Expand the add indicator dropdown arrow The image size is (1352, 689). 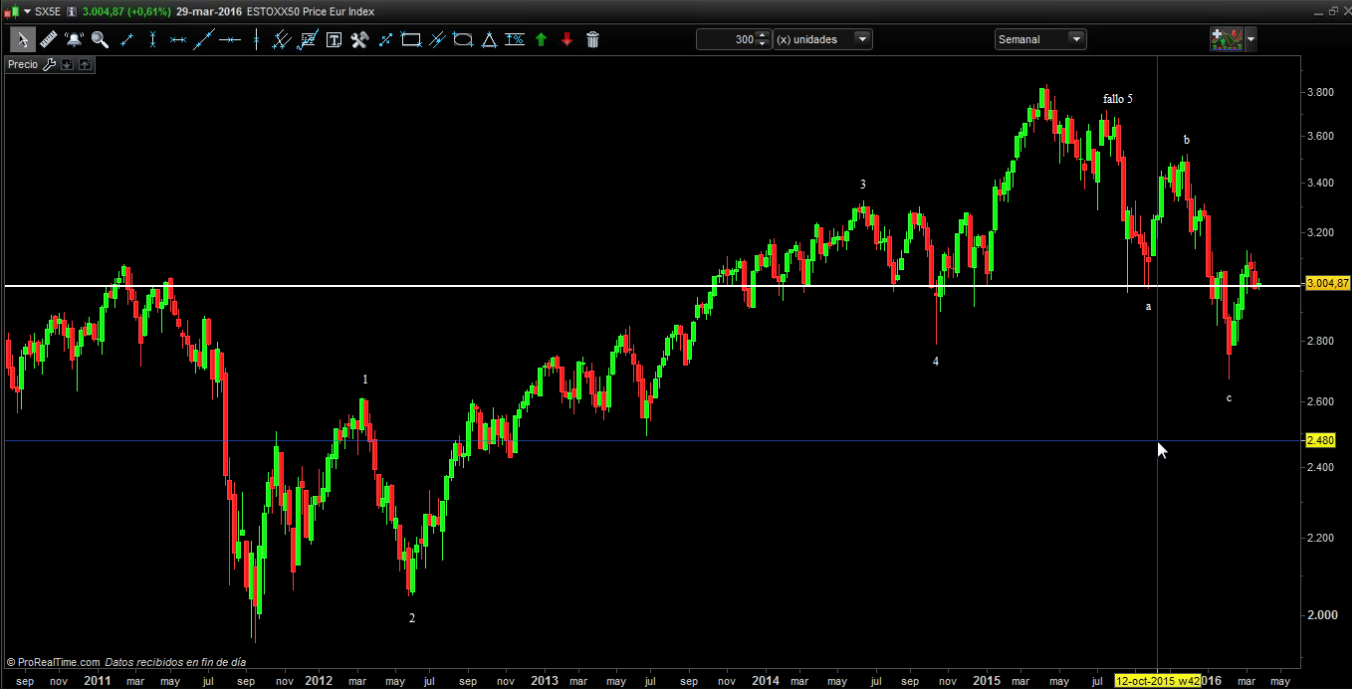tap(1251, 39)
